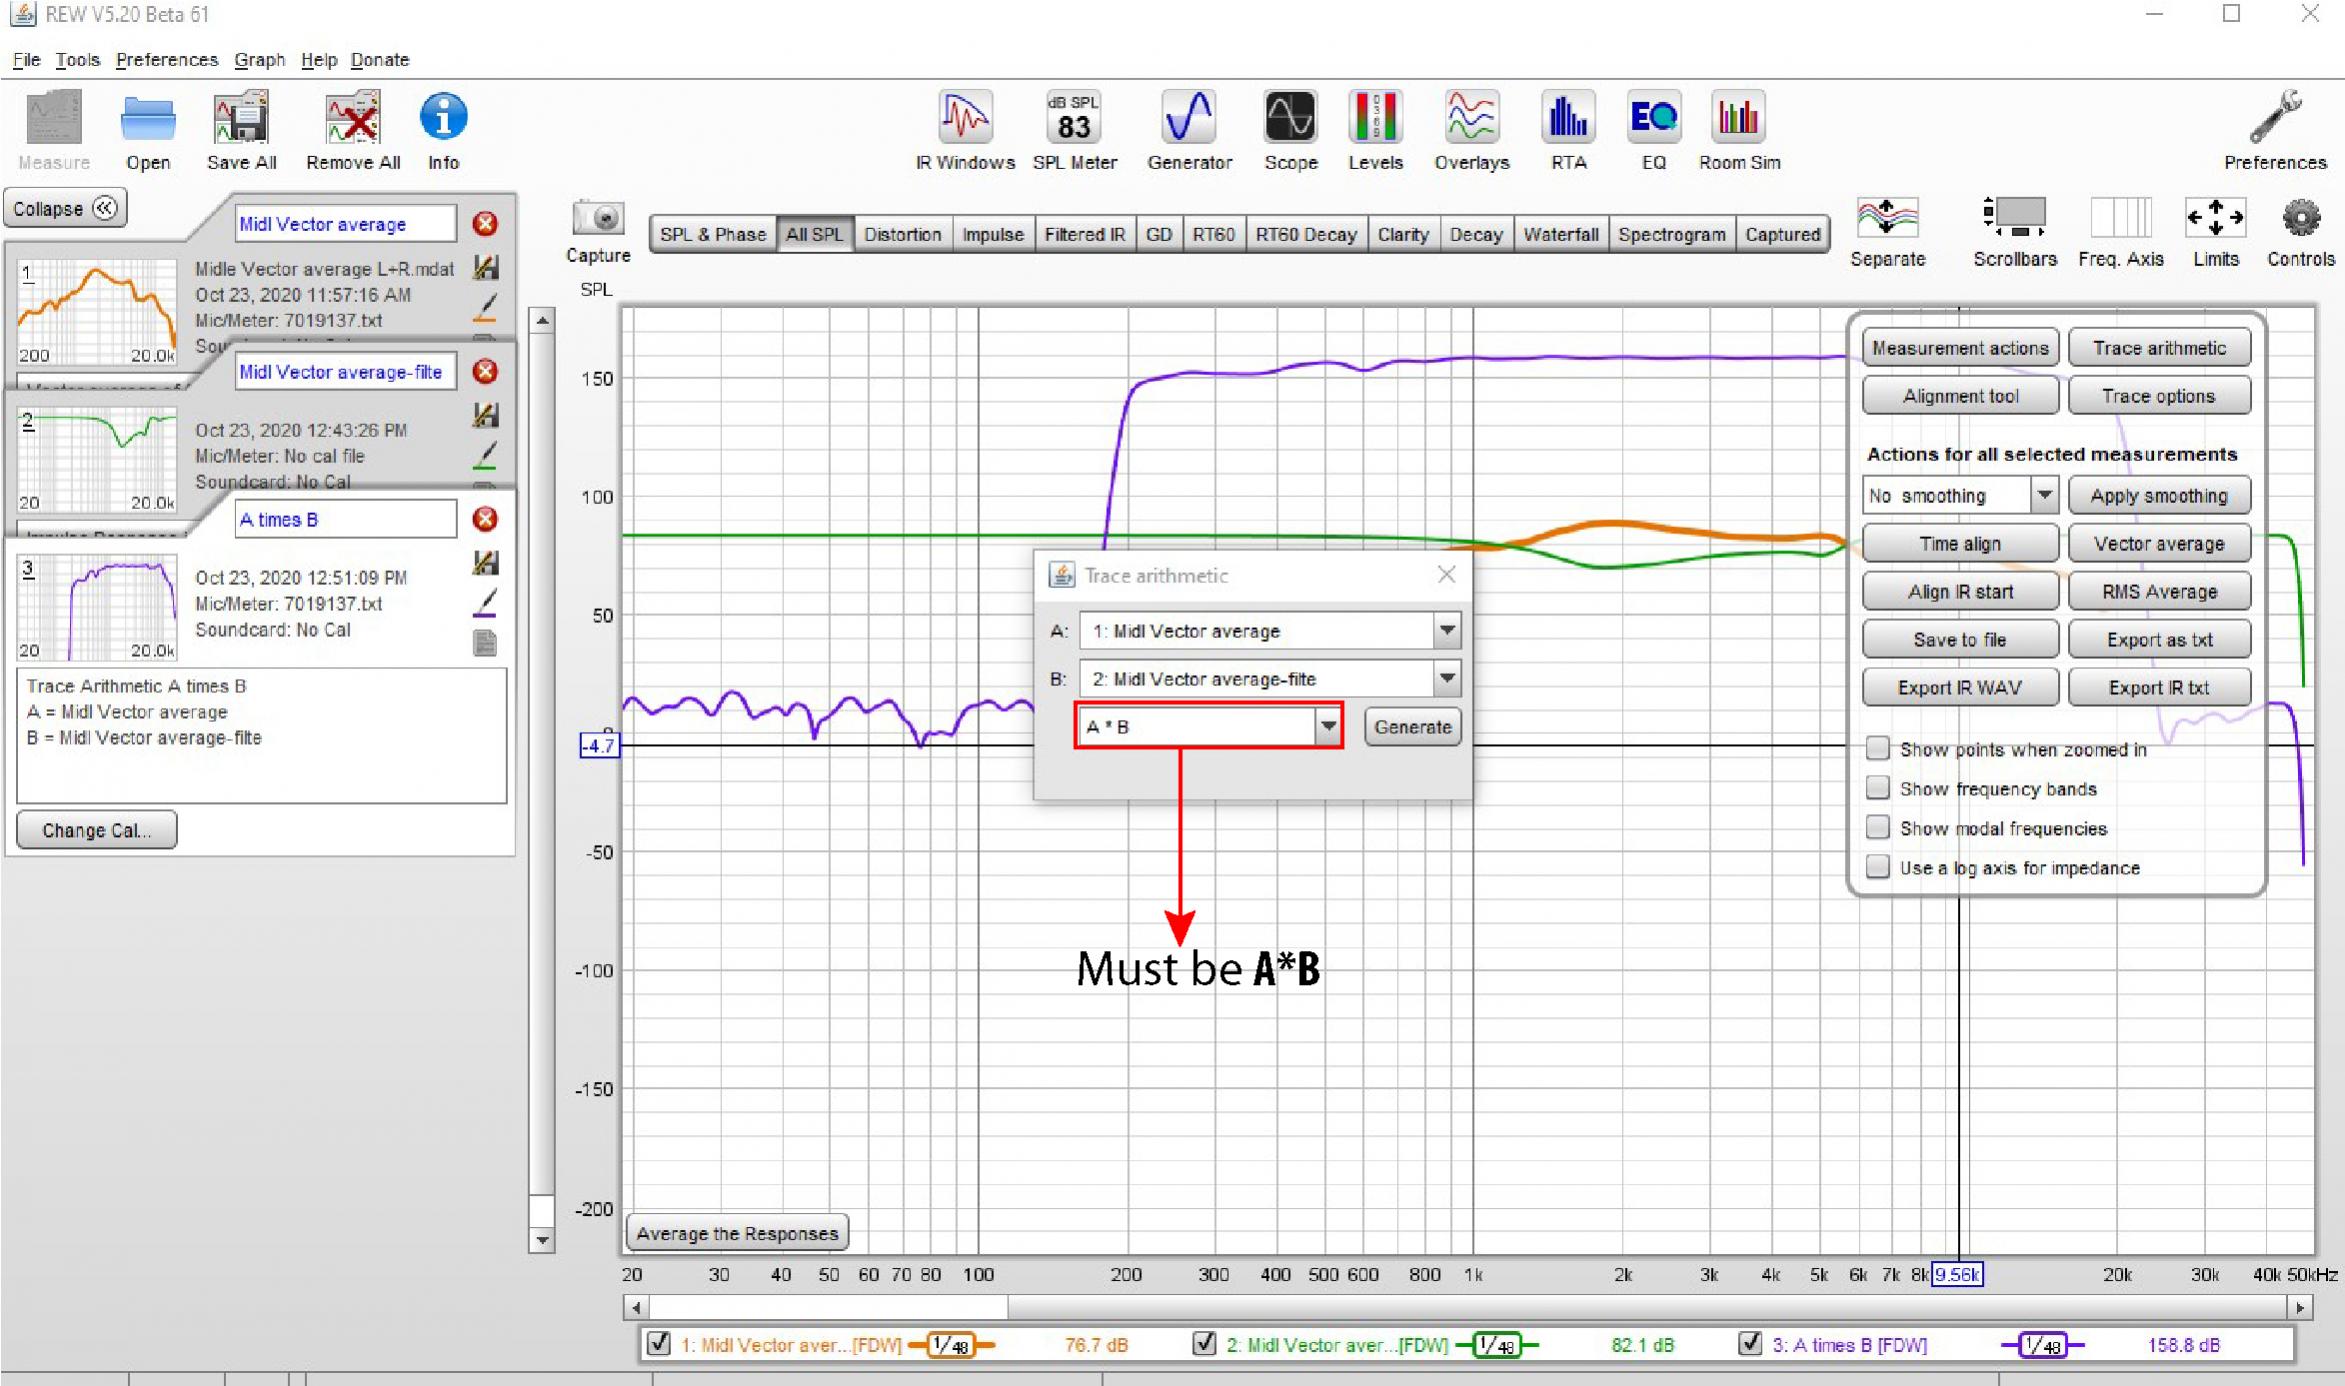Image resolution: width=2345 pixels, height=1386 pixels.
Task: Open the Scope window
Action: point(1290,130)
